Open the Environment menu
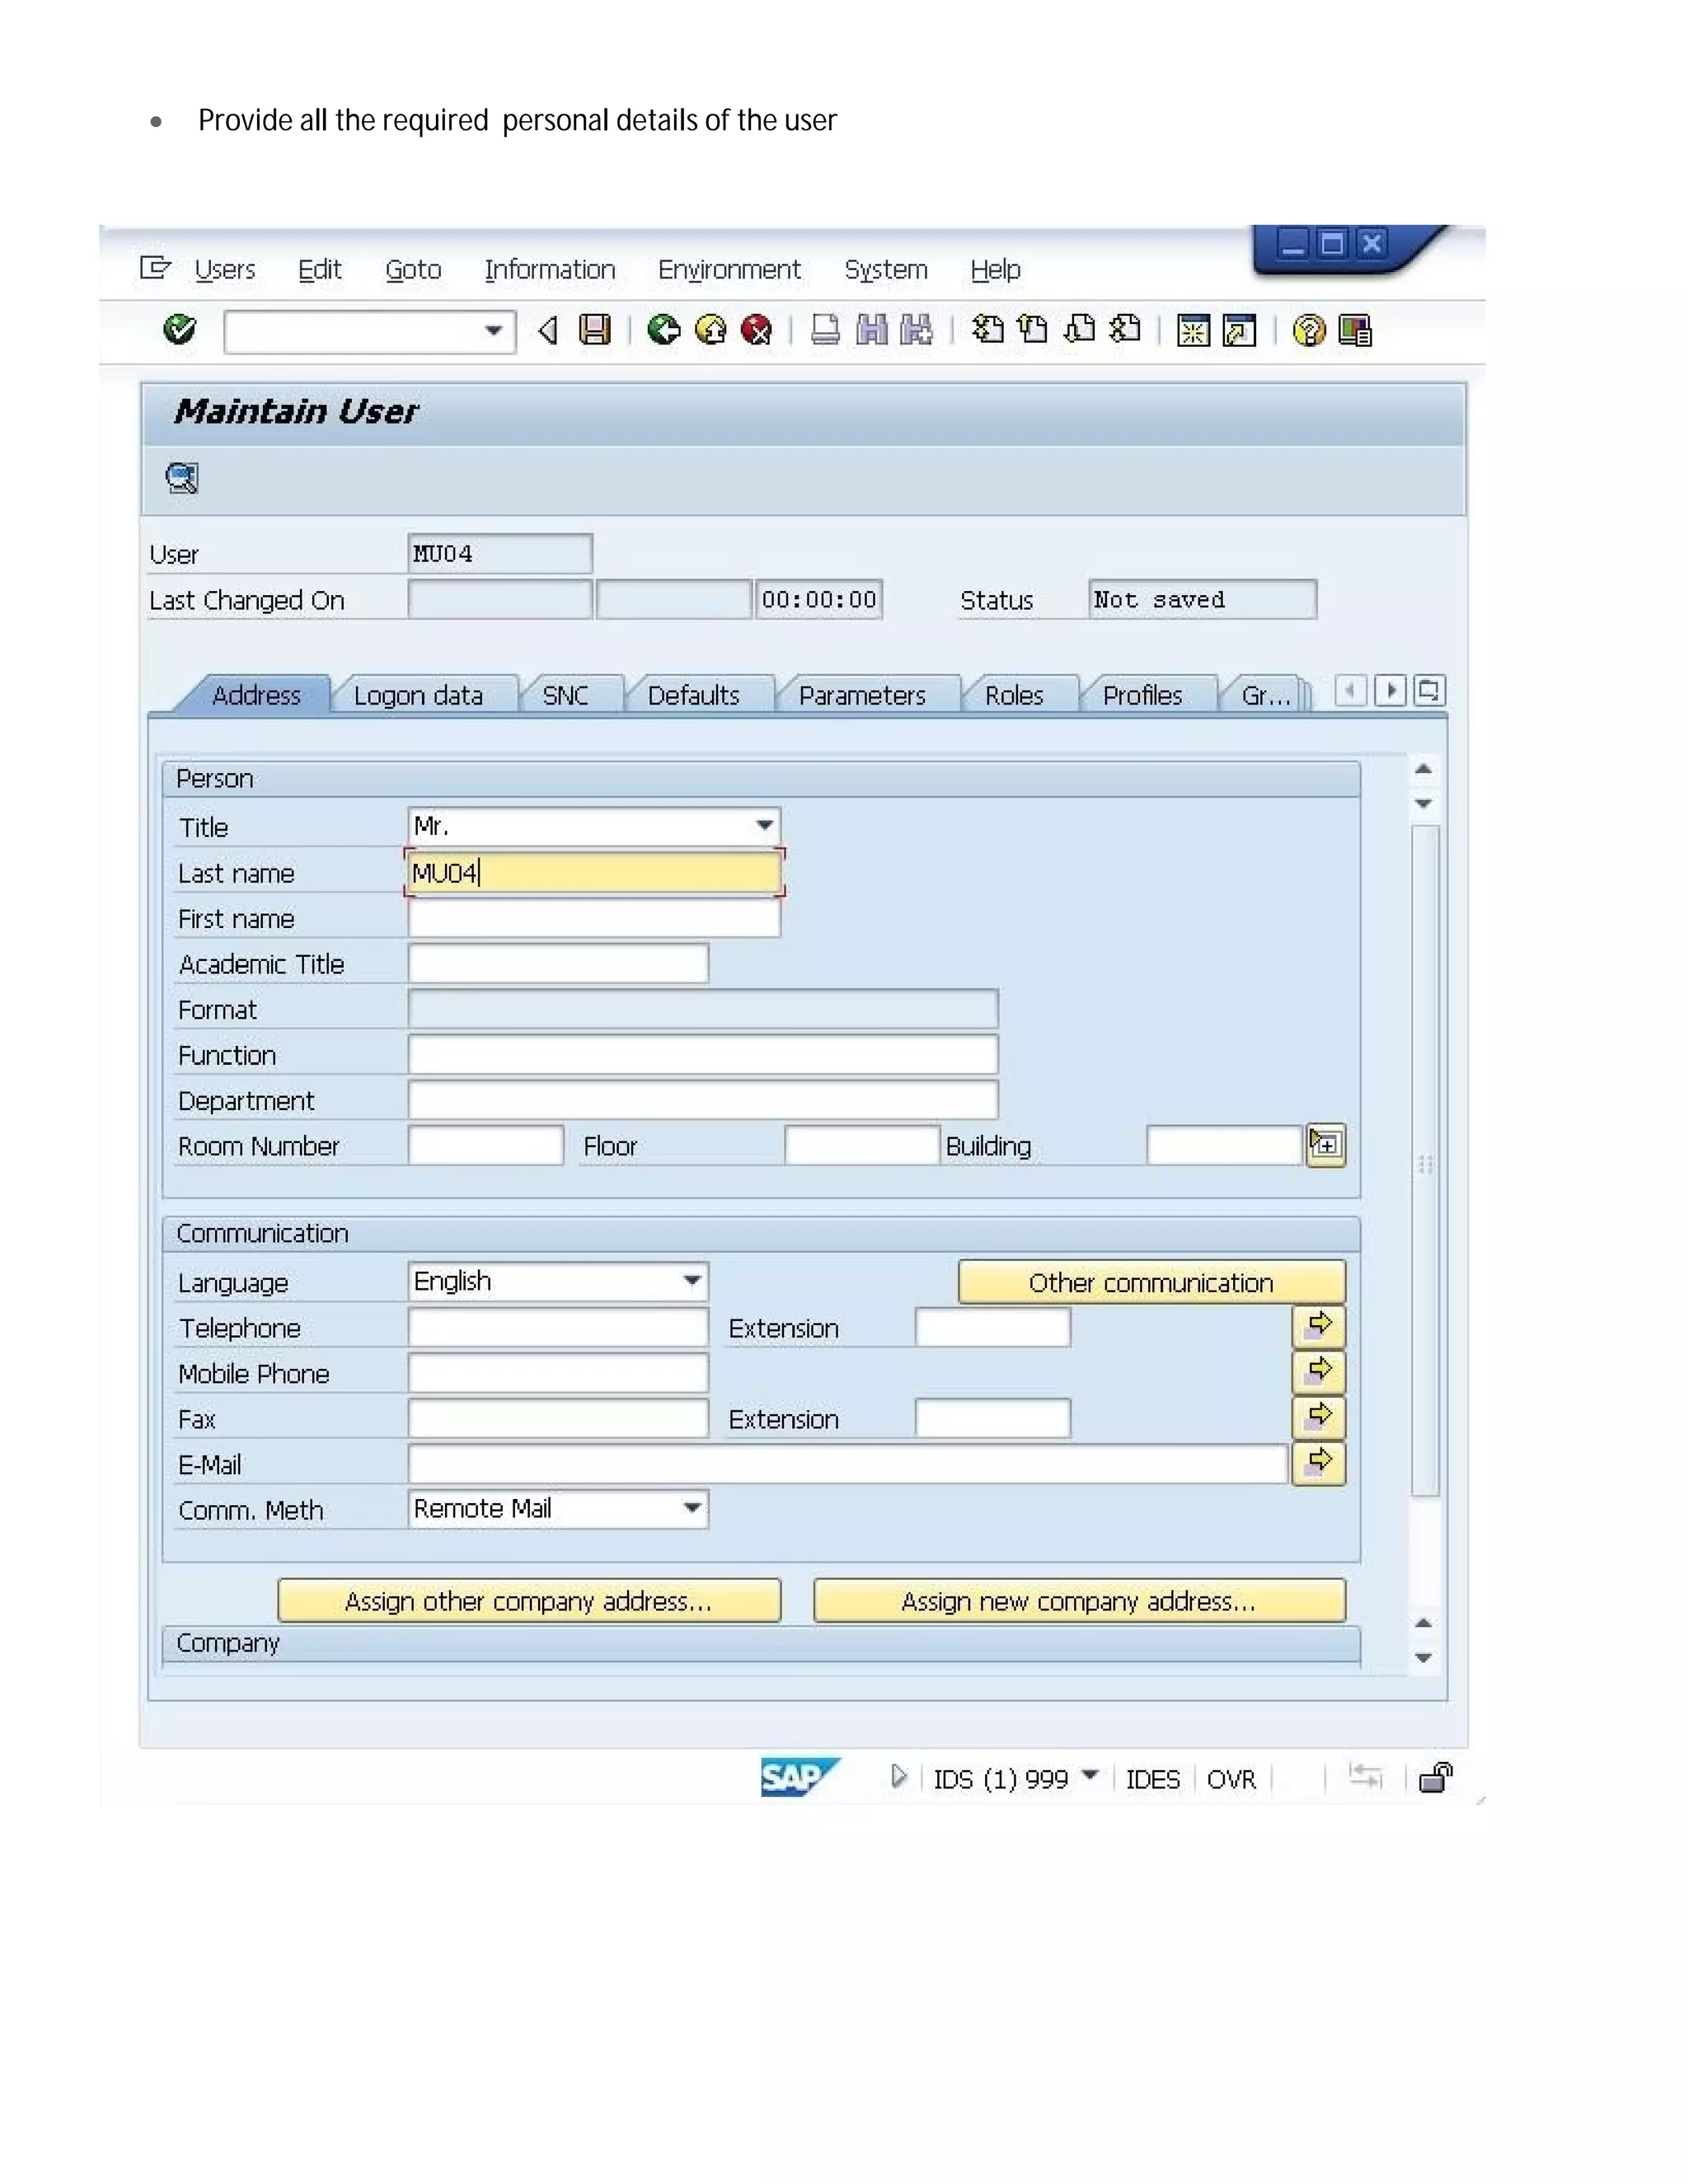Viewport: 1688px width, 2184px height. [729, 269]
